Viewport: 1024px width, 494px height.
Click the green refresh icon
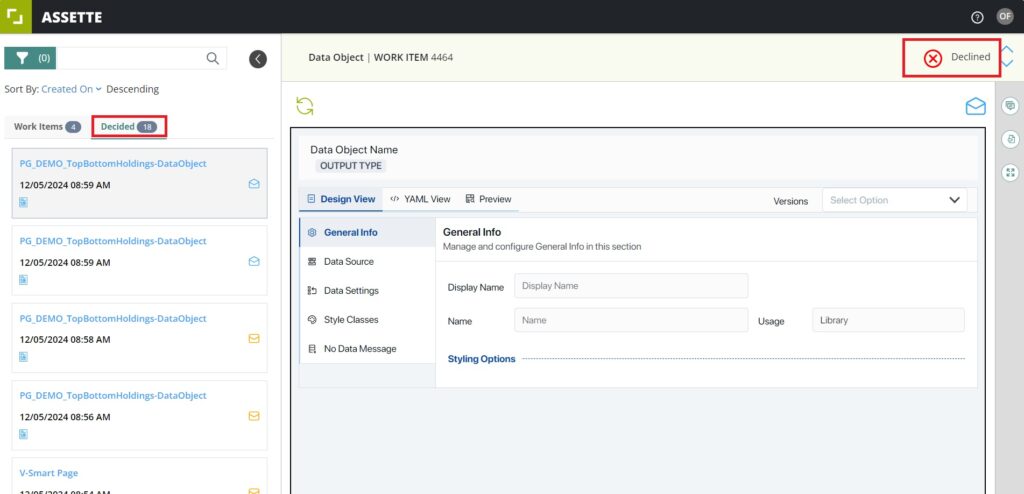click(305, 106)
